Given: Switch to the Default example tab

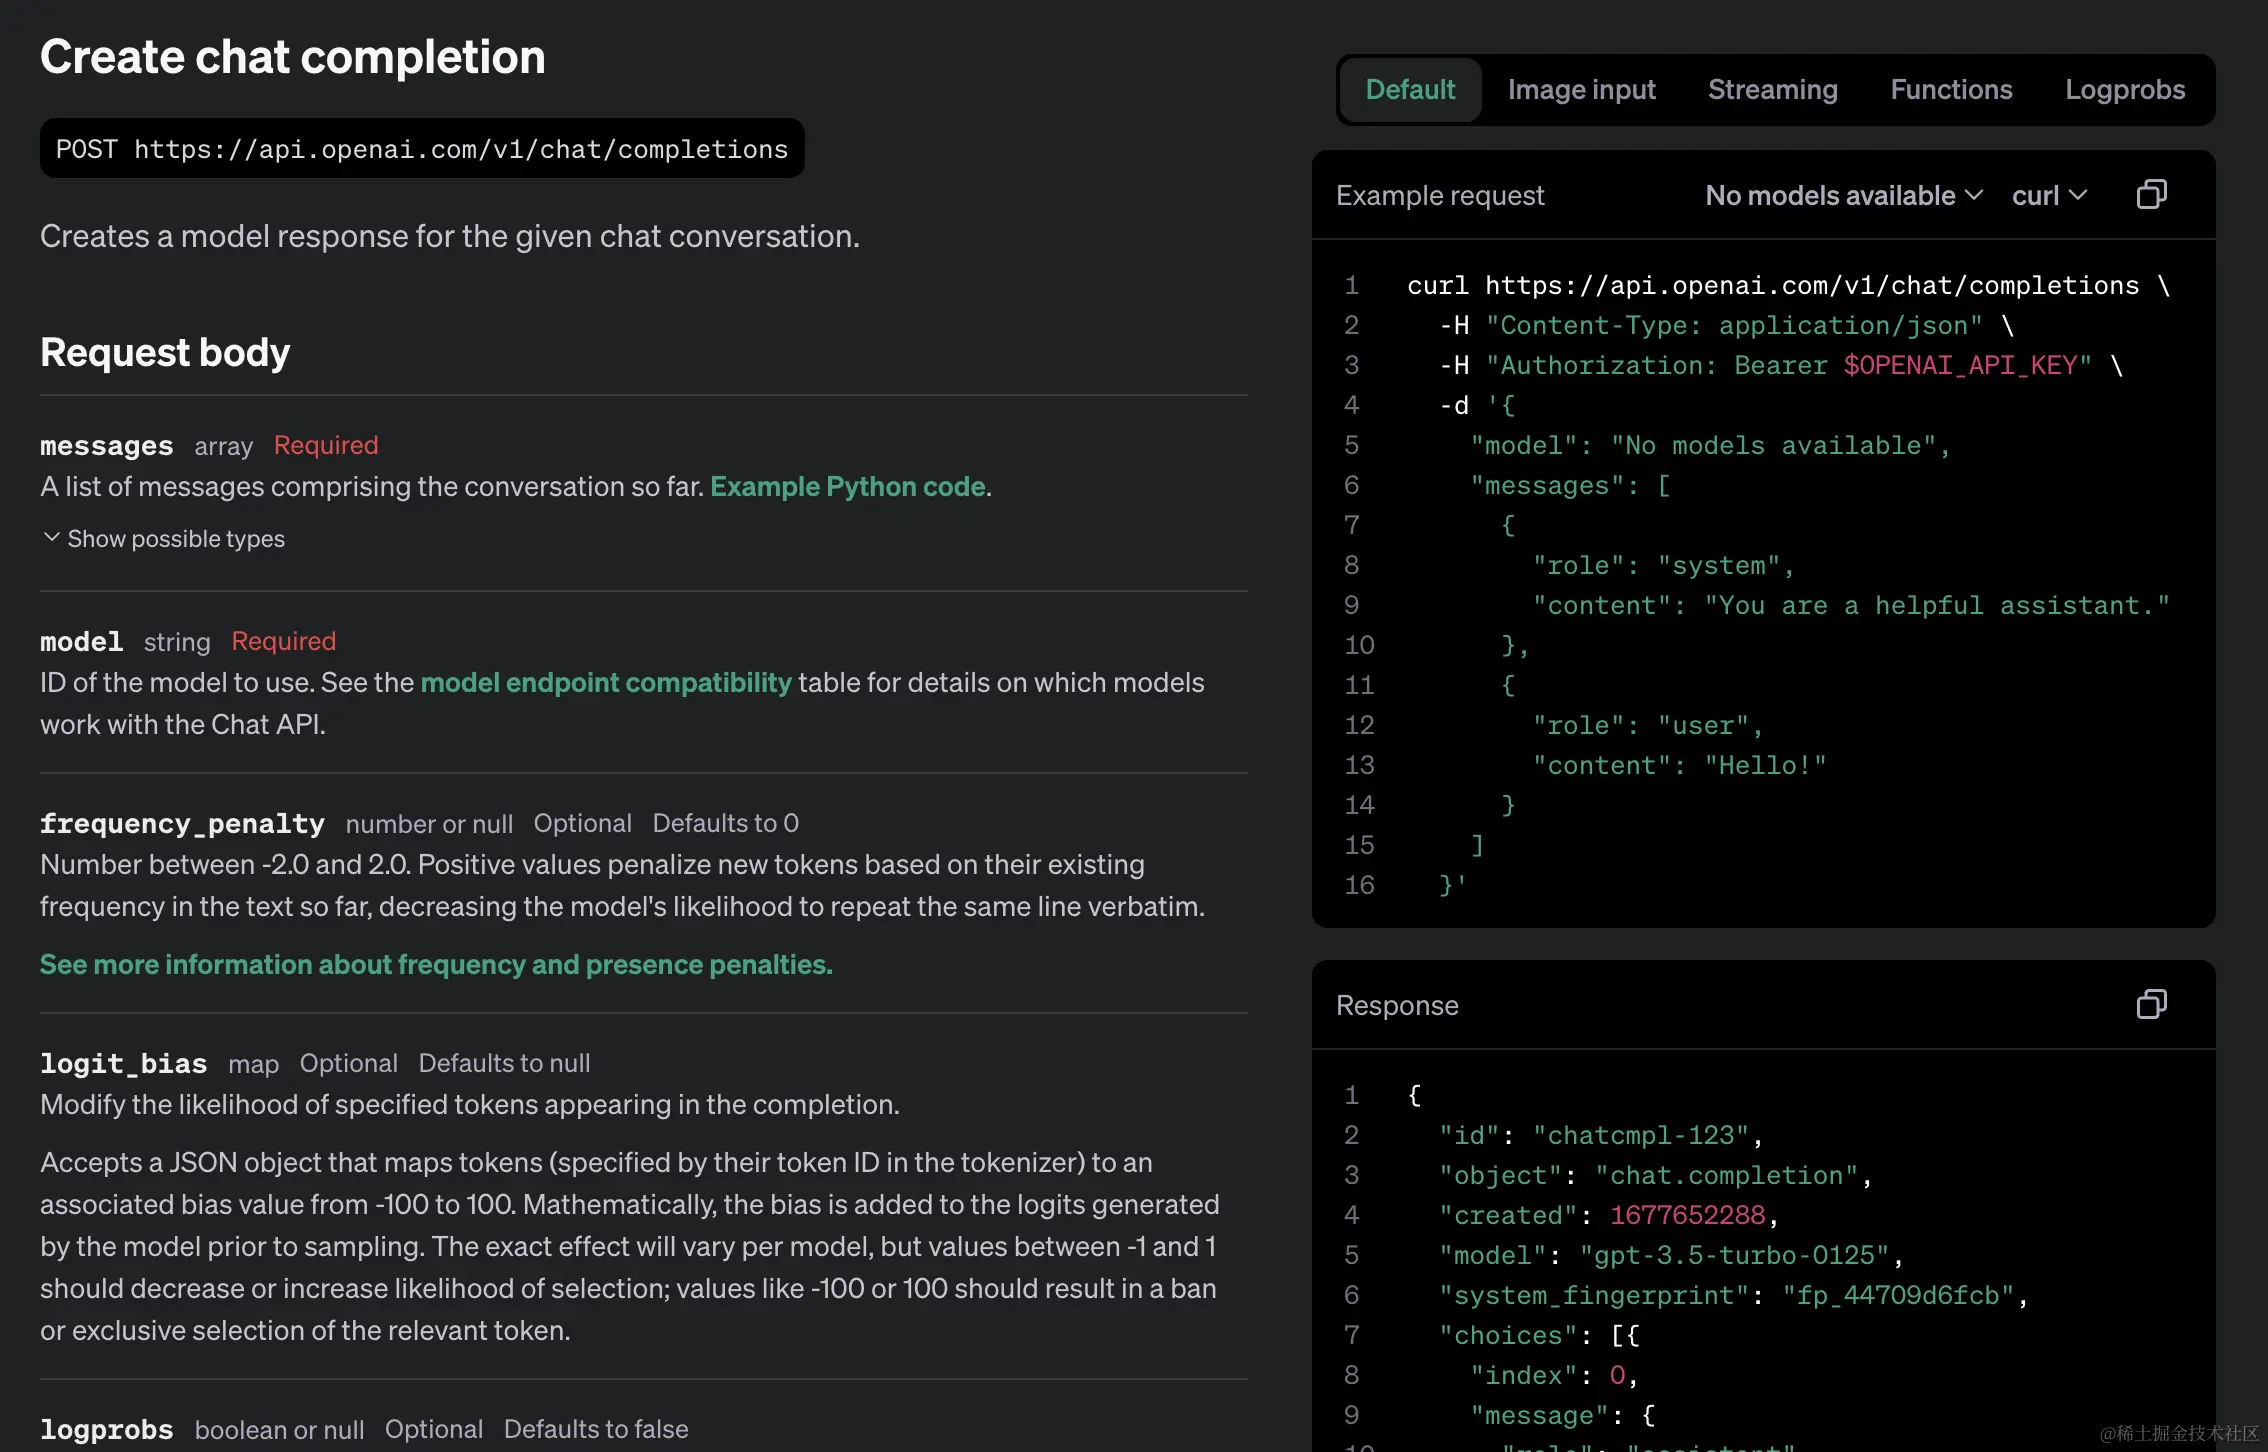Looking at the screenshot, I should click(x=1410, y=89).
